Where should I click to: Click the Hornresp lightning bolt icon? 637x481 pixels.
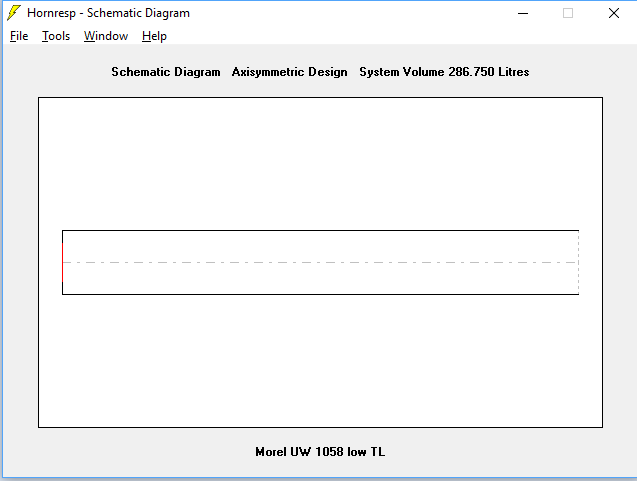tap(14, 13)
